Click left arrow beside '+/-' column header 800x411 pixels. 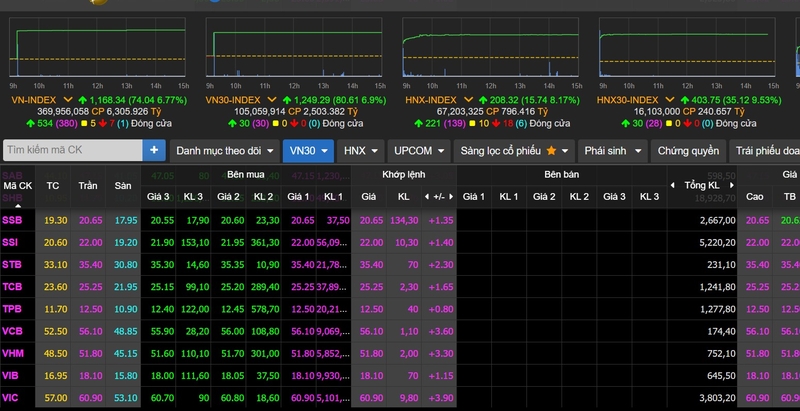point(427,196)
